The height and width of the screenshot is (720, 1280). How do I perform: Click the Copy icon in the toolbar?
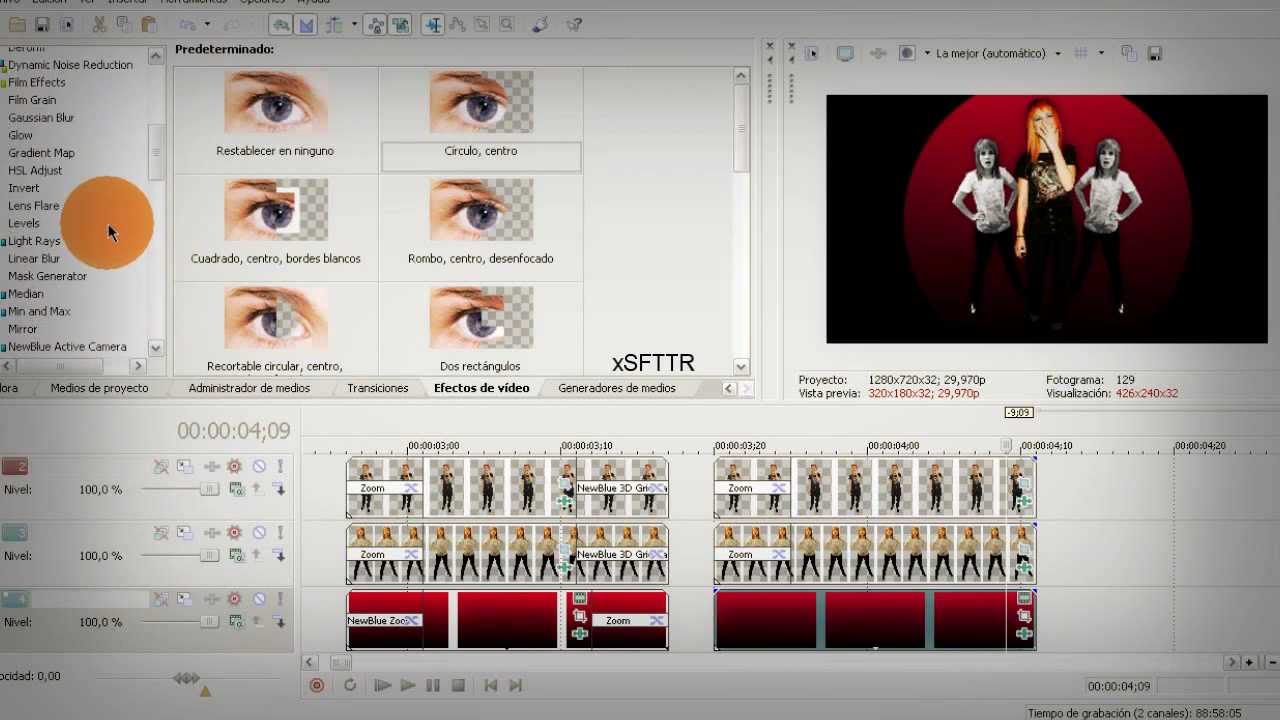tap(124, 24)
